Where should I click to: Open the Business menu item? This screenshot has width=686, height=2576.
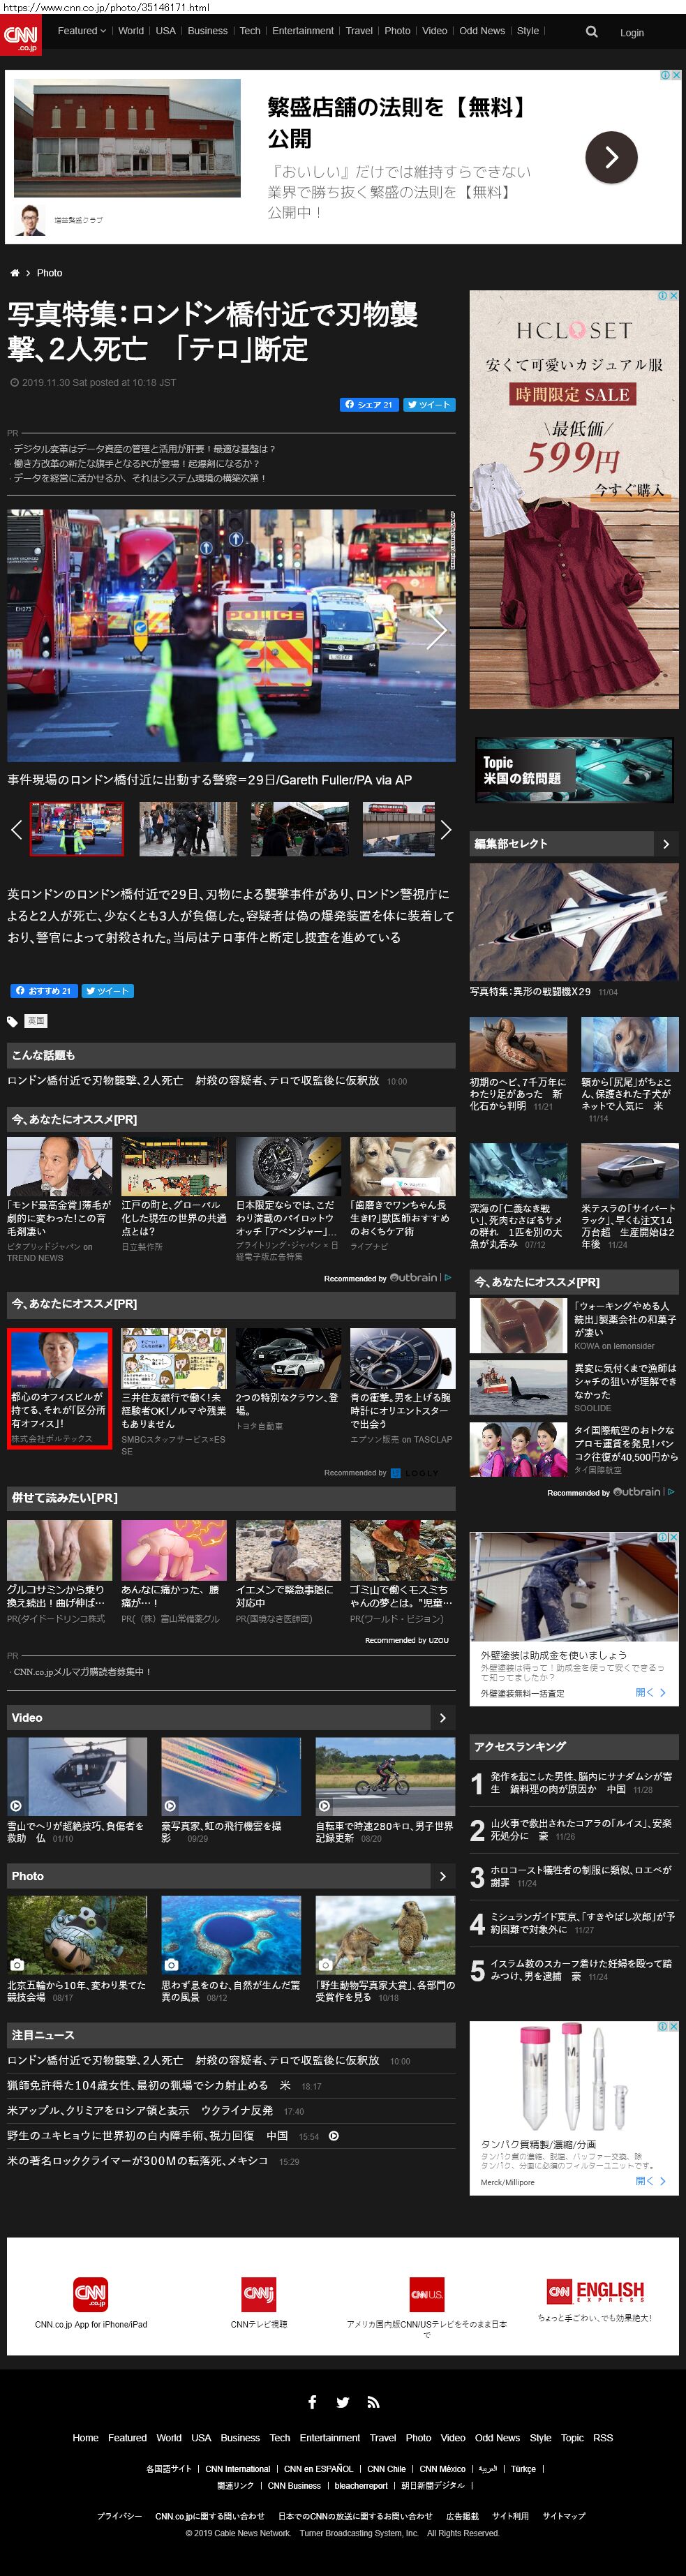click(x=207, y=31)
